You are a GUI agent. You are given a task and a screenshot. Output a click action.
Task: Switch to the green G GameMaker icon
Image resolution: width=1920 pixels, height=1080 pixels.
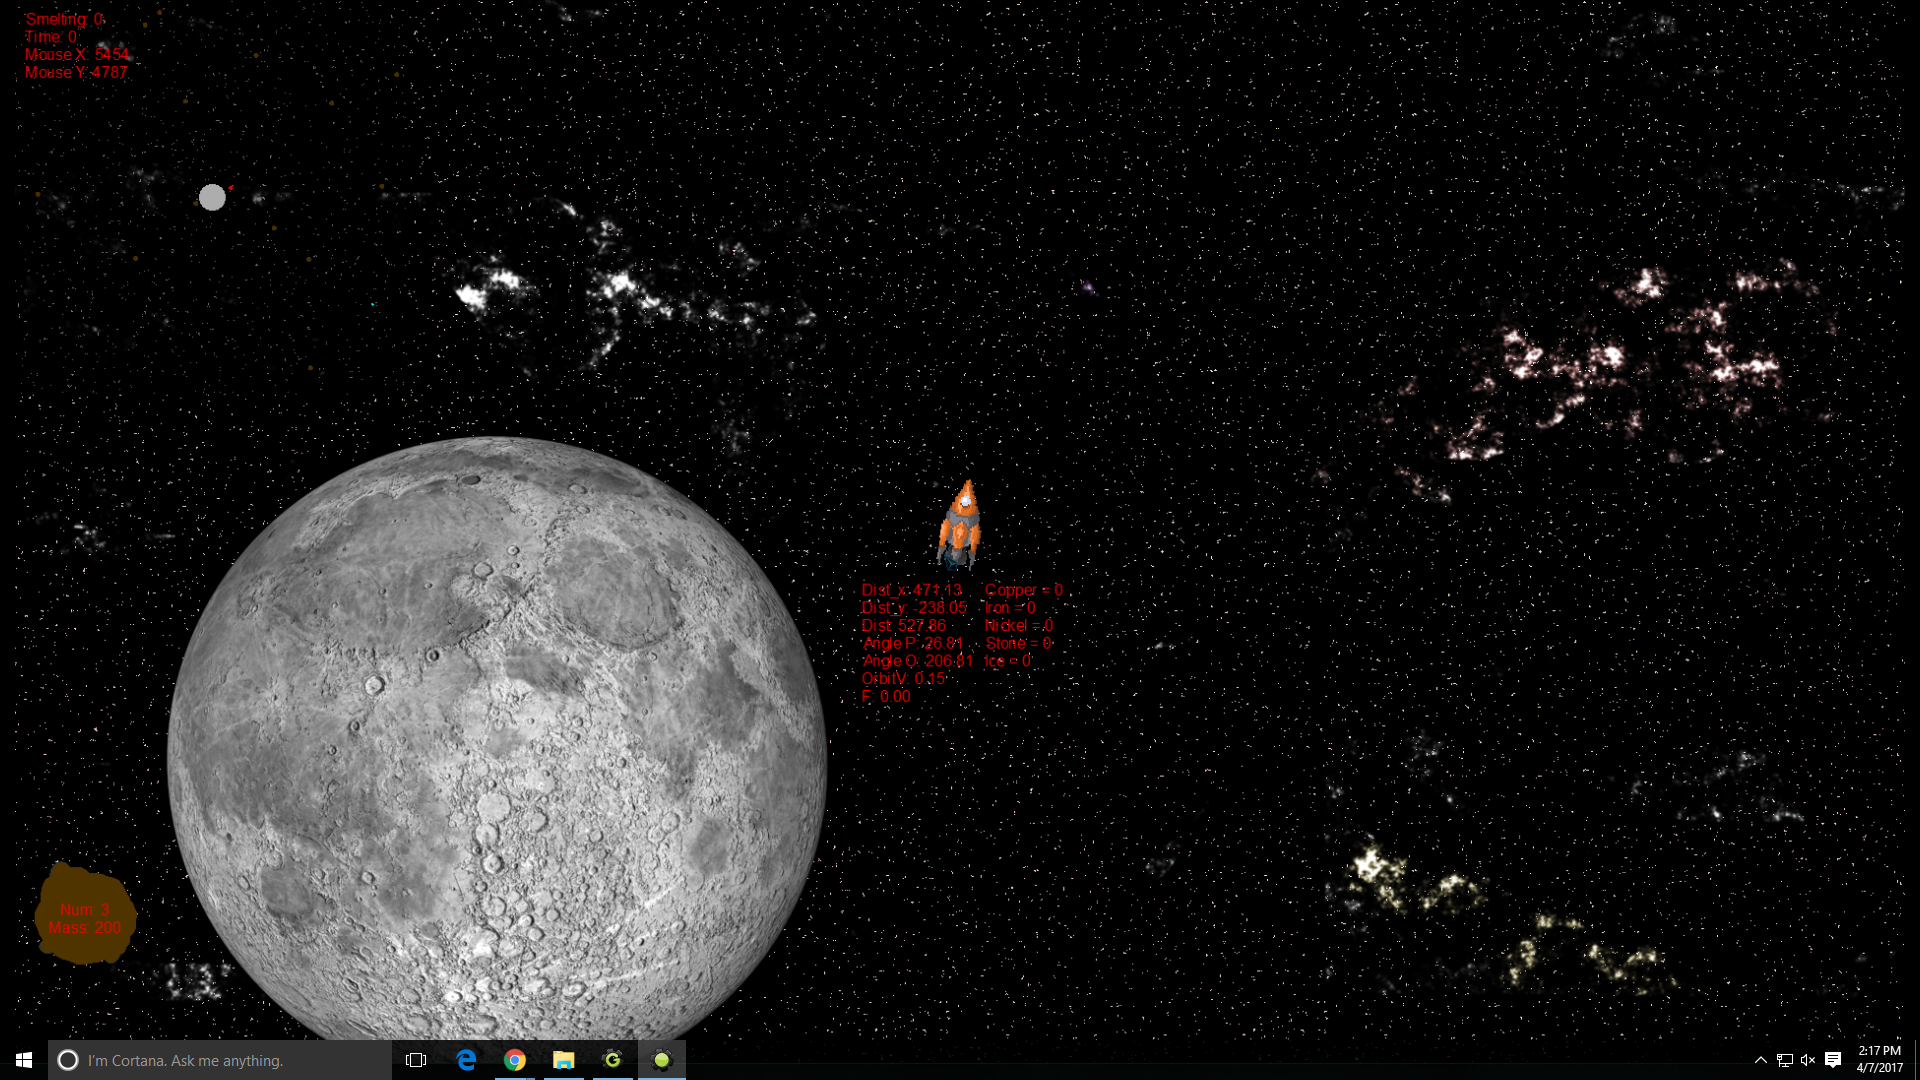click(x=613, y=1060)
